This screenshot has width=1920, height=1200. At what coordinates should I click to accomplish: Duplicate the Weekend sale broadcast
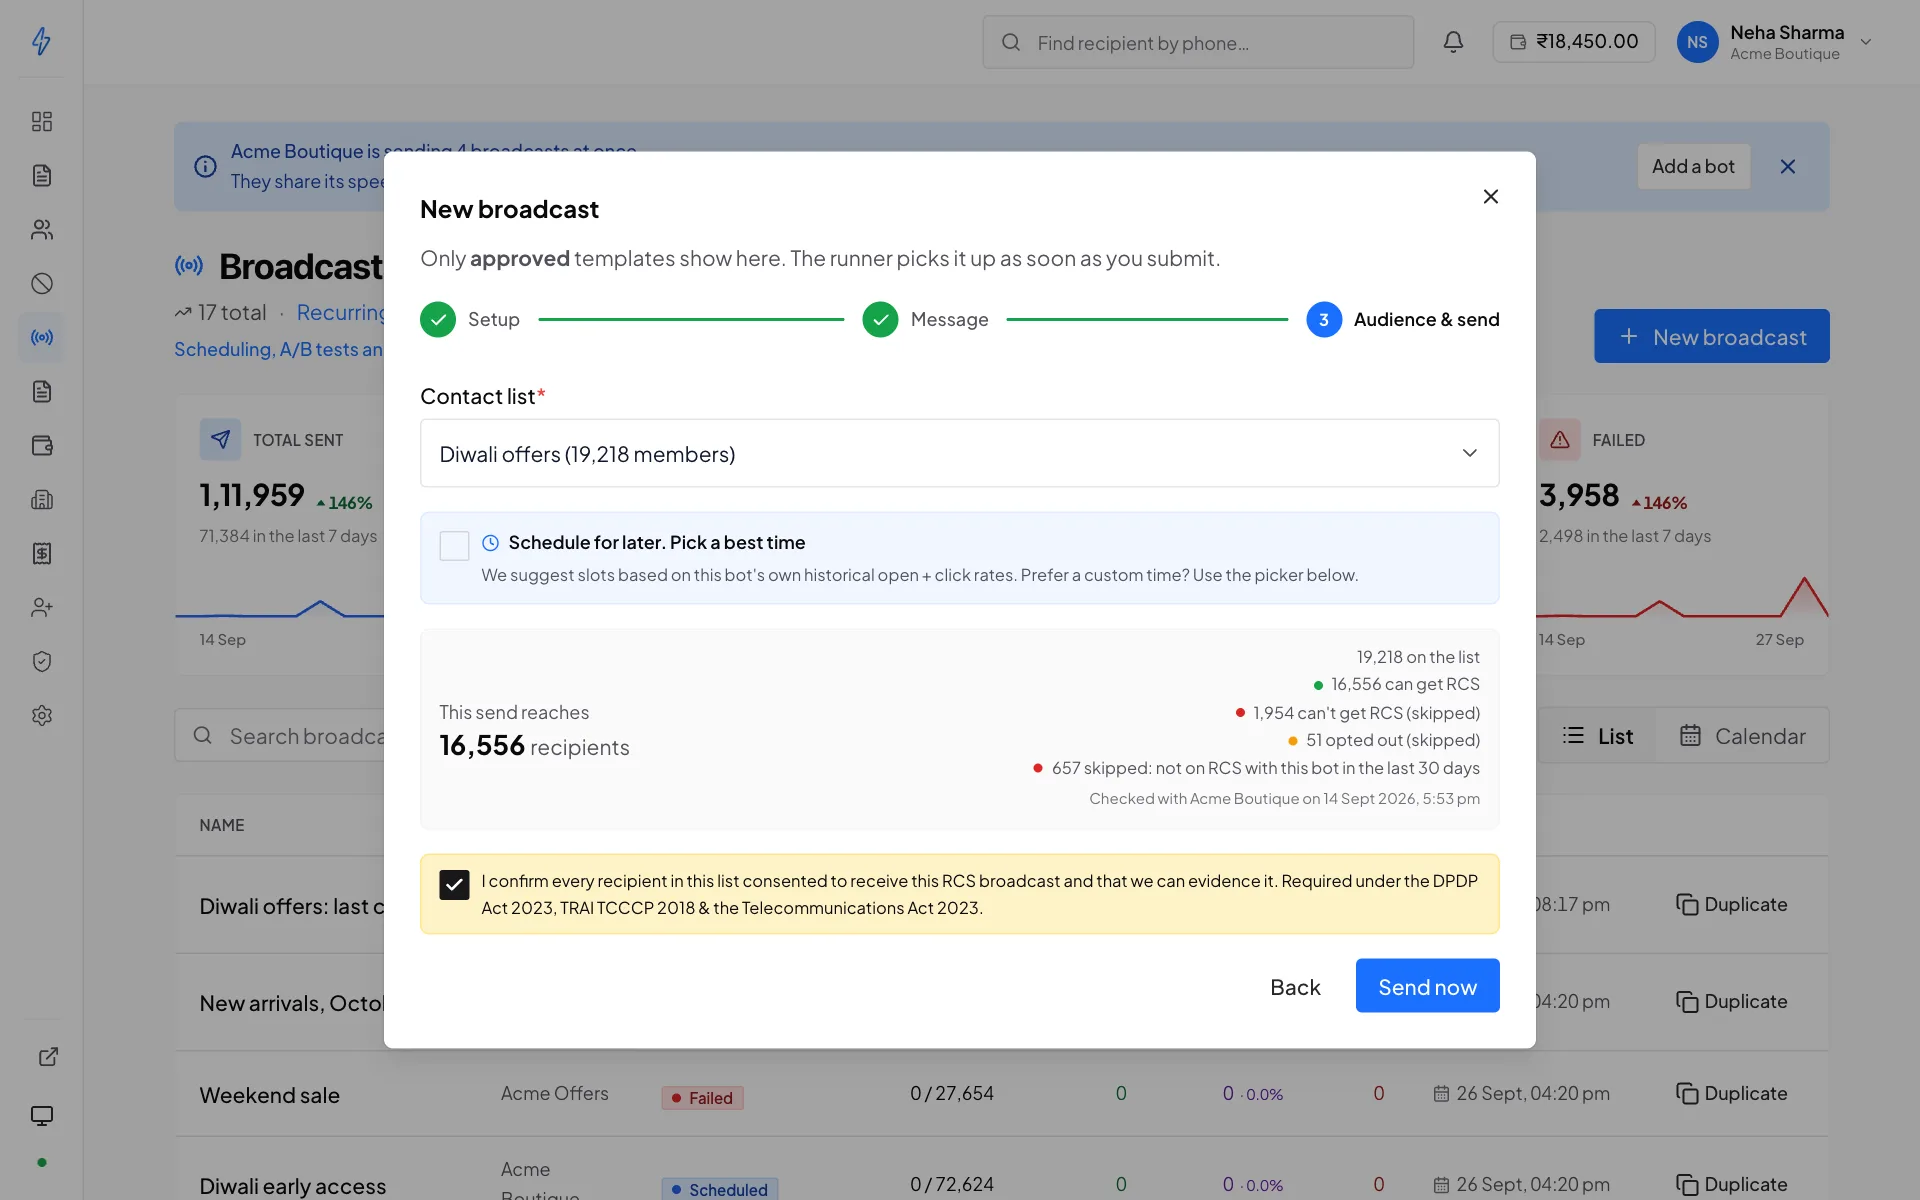[1731, 1093]
